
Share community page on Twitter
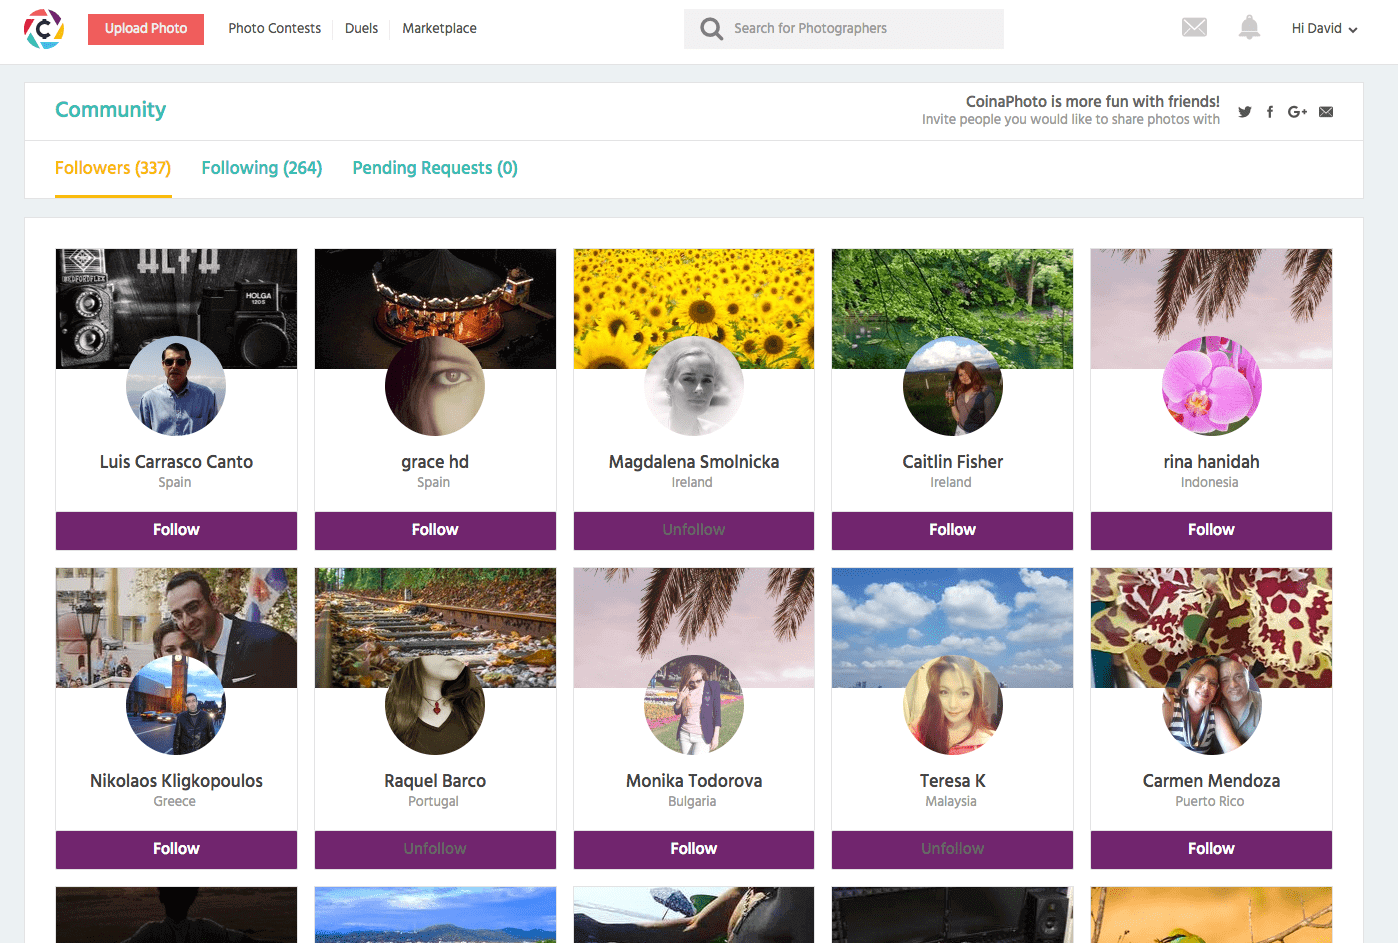coord(1244,111)
